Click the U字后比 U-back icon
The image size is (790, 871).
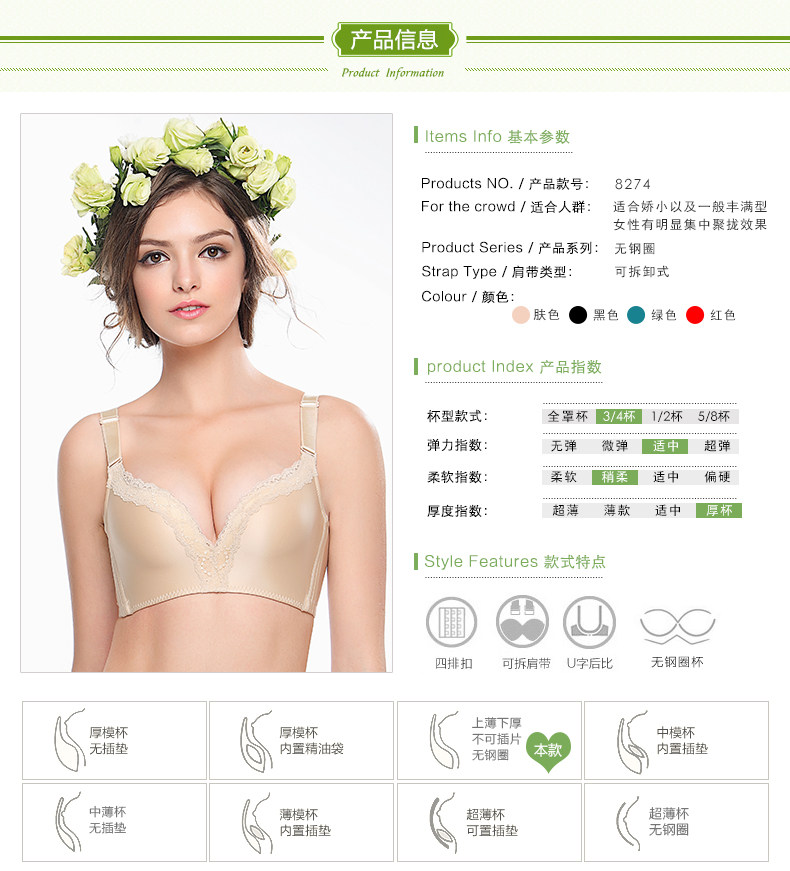(589, 623)
